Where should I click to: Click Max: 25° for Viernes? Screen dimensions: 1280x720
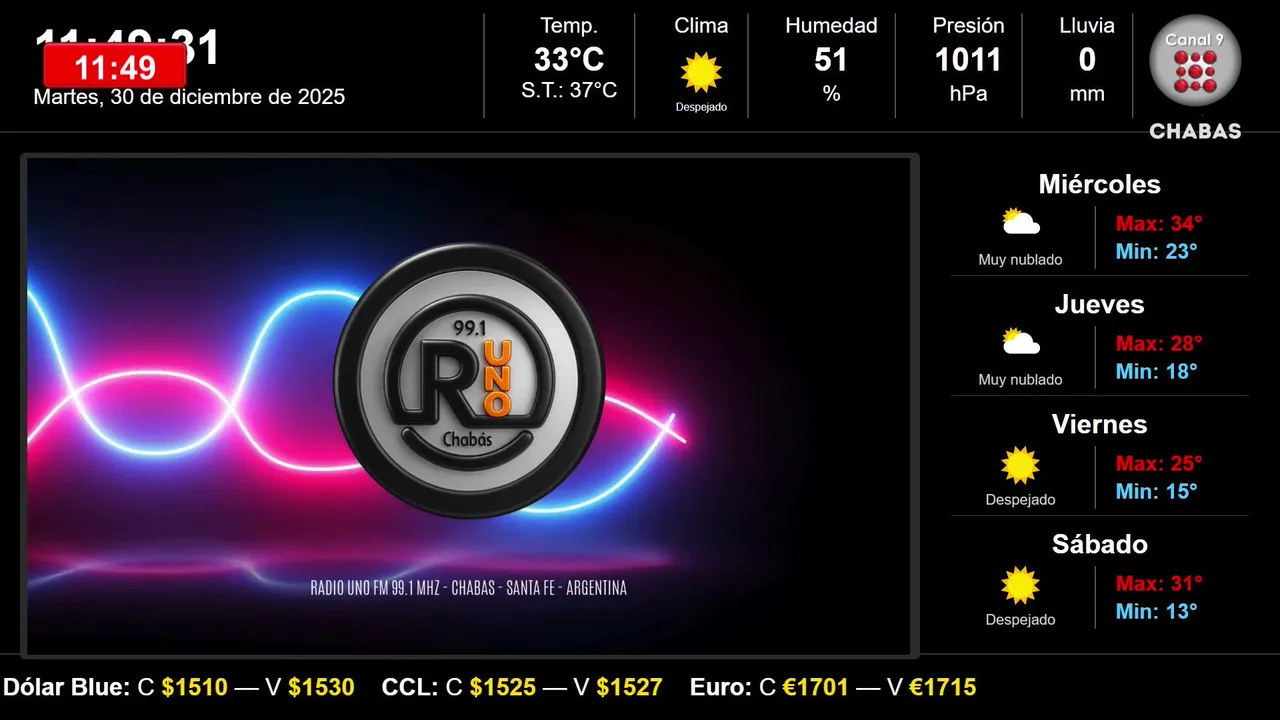tap(1159, 463)
